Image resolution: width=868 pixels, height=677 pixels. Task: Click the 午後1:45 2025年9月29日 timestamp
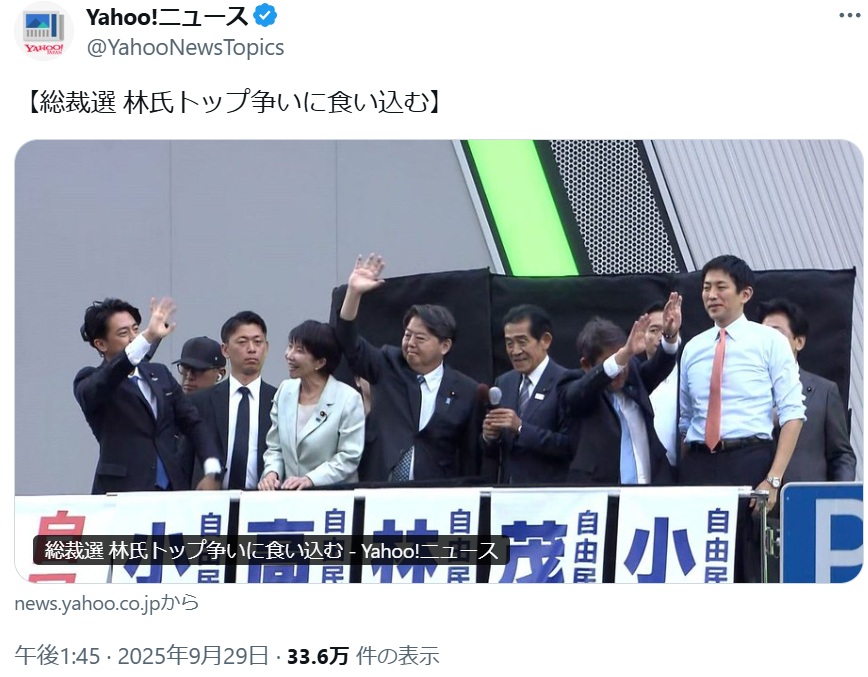pyautogui.click(x=142, y=656)
